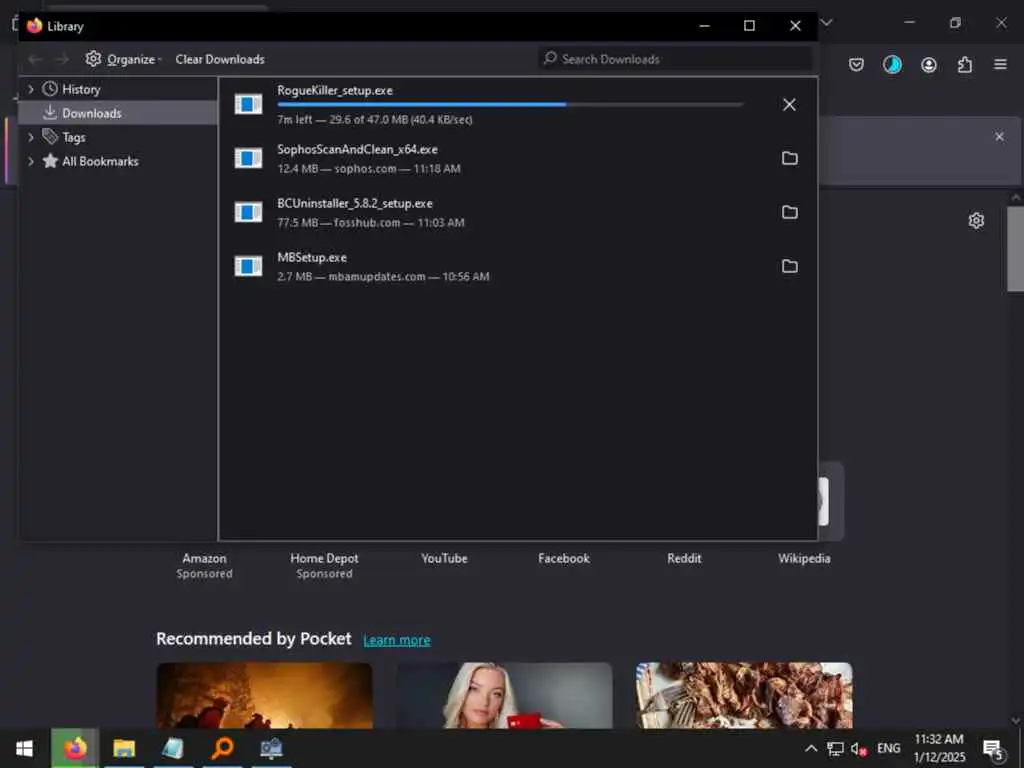The image size is (1024, 768).
Task: Click Learn more link beside Pocket
Action: tap(396, 640)
